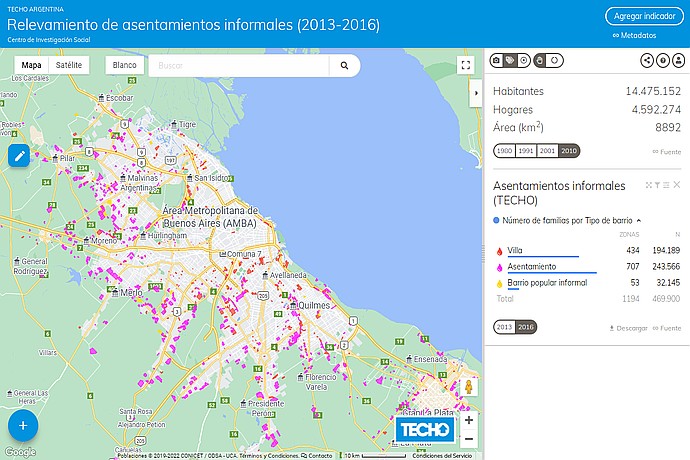Click the Barrio popular informal label
This screenshot has height=460, width=690.
547,283
